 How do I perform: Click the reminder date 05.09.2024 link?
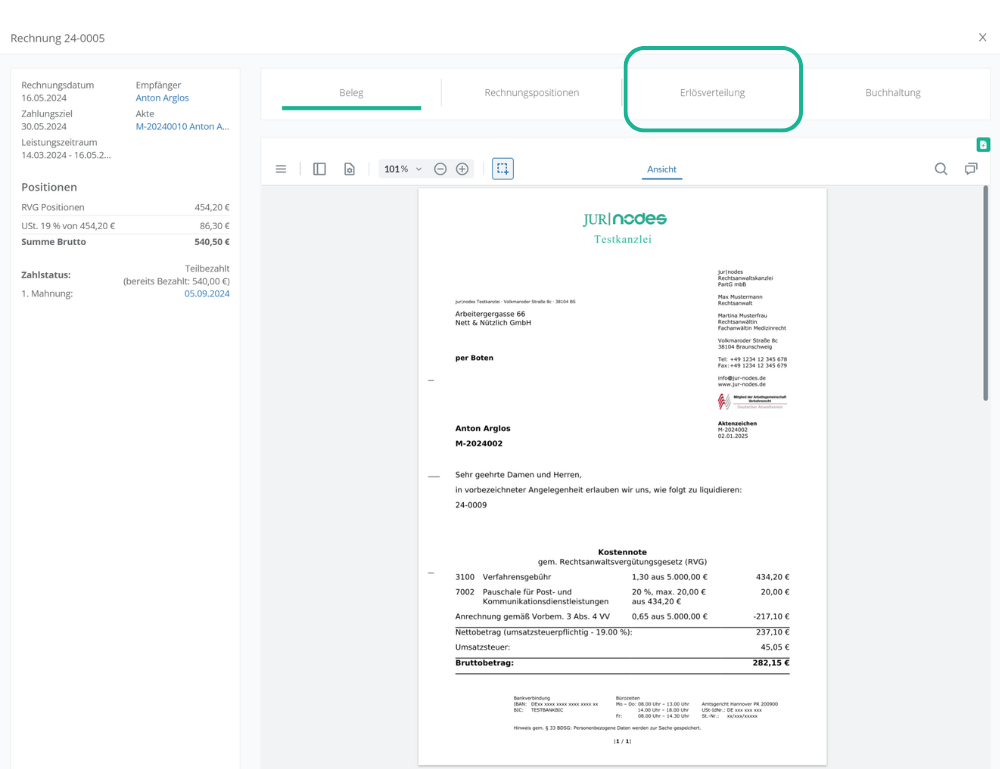point(207,294)
